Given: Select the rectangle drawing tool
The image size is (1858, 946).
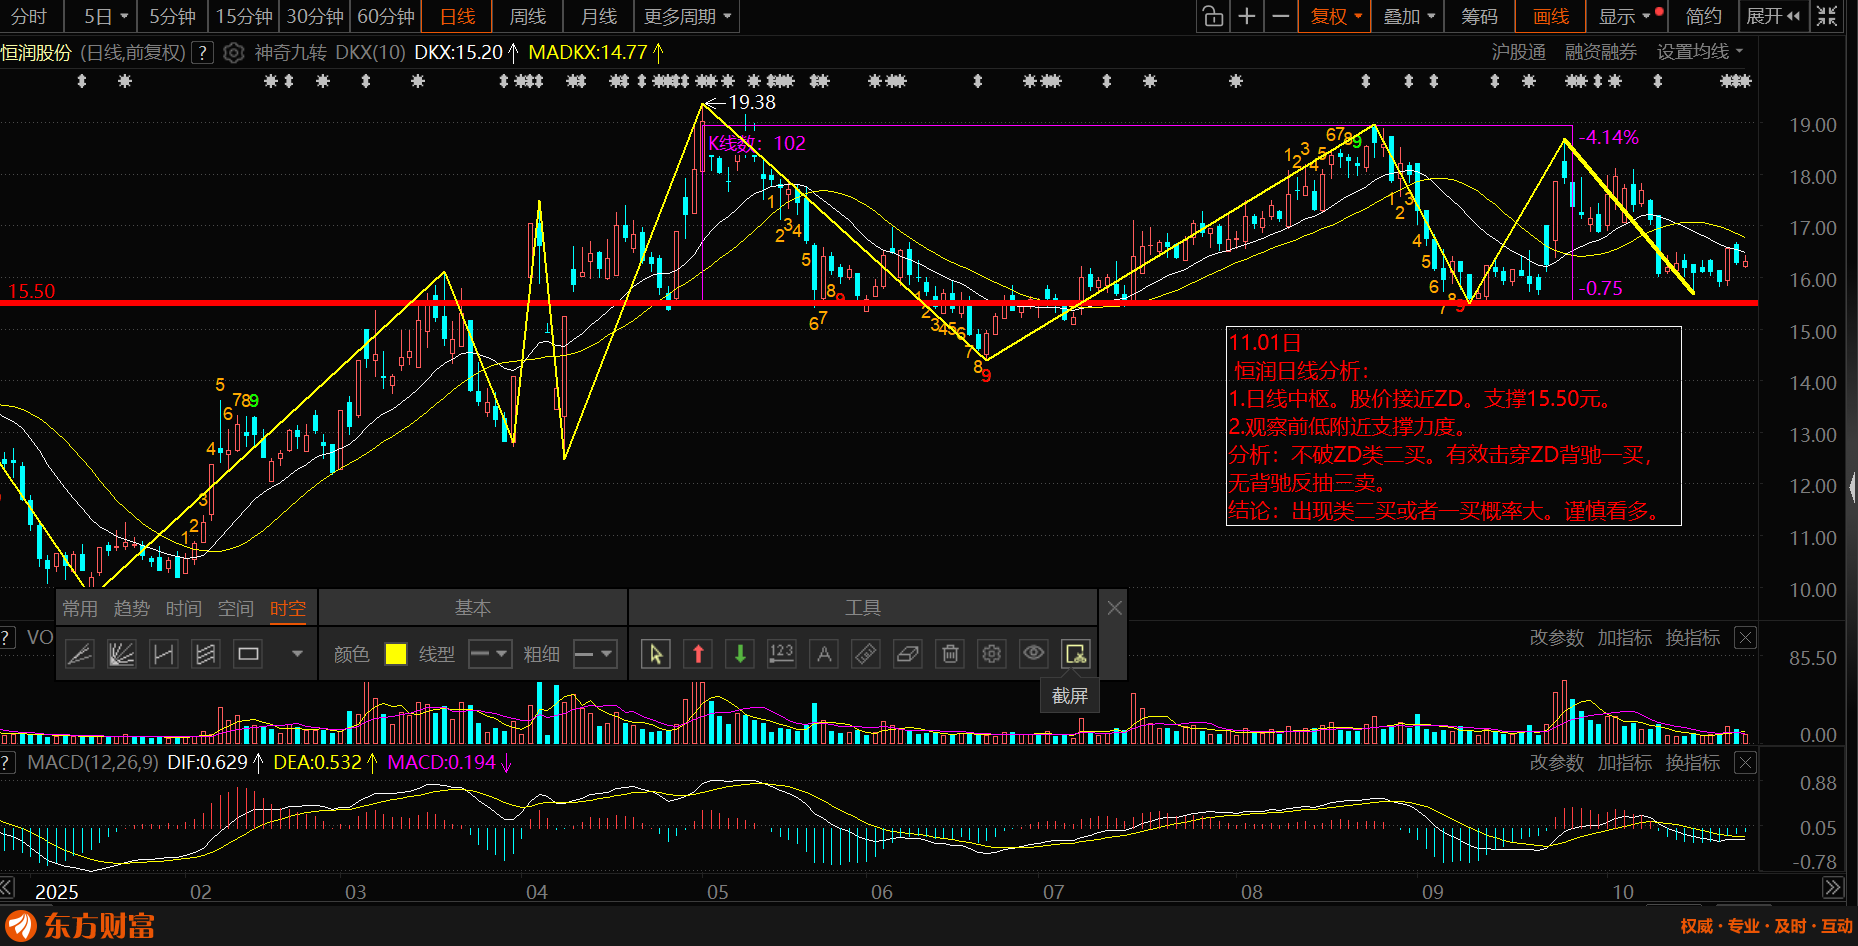Looking at the screenshot, I should point(248,654).
